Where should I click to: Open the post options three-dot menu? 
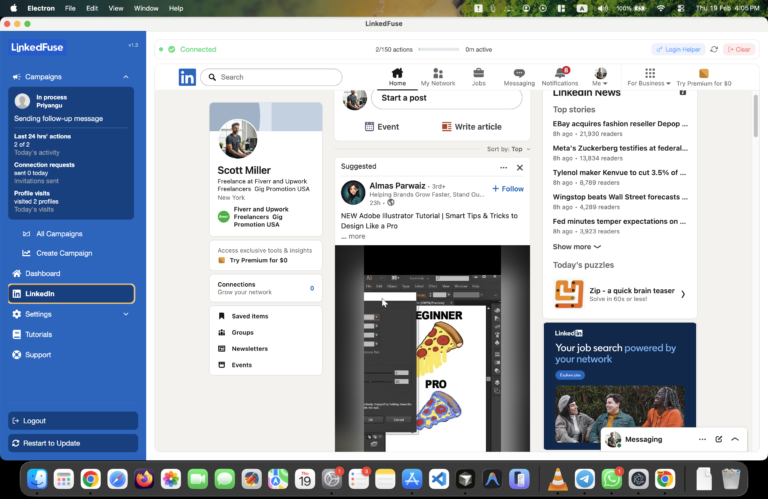pyautogui.click(x=503, y=167)
